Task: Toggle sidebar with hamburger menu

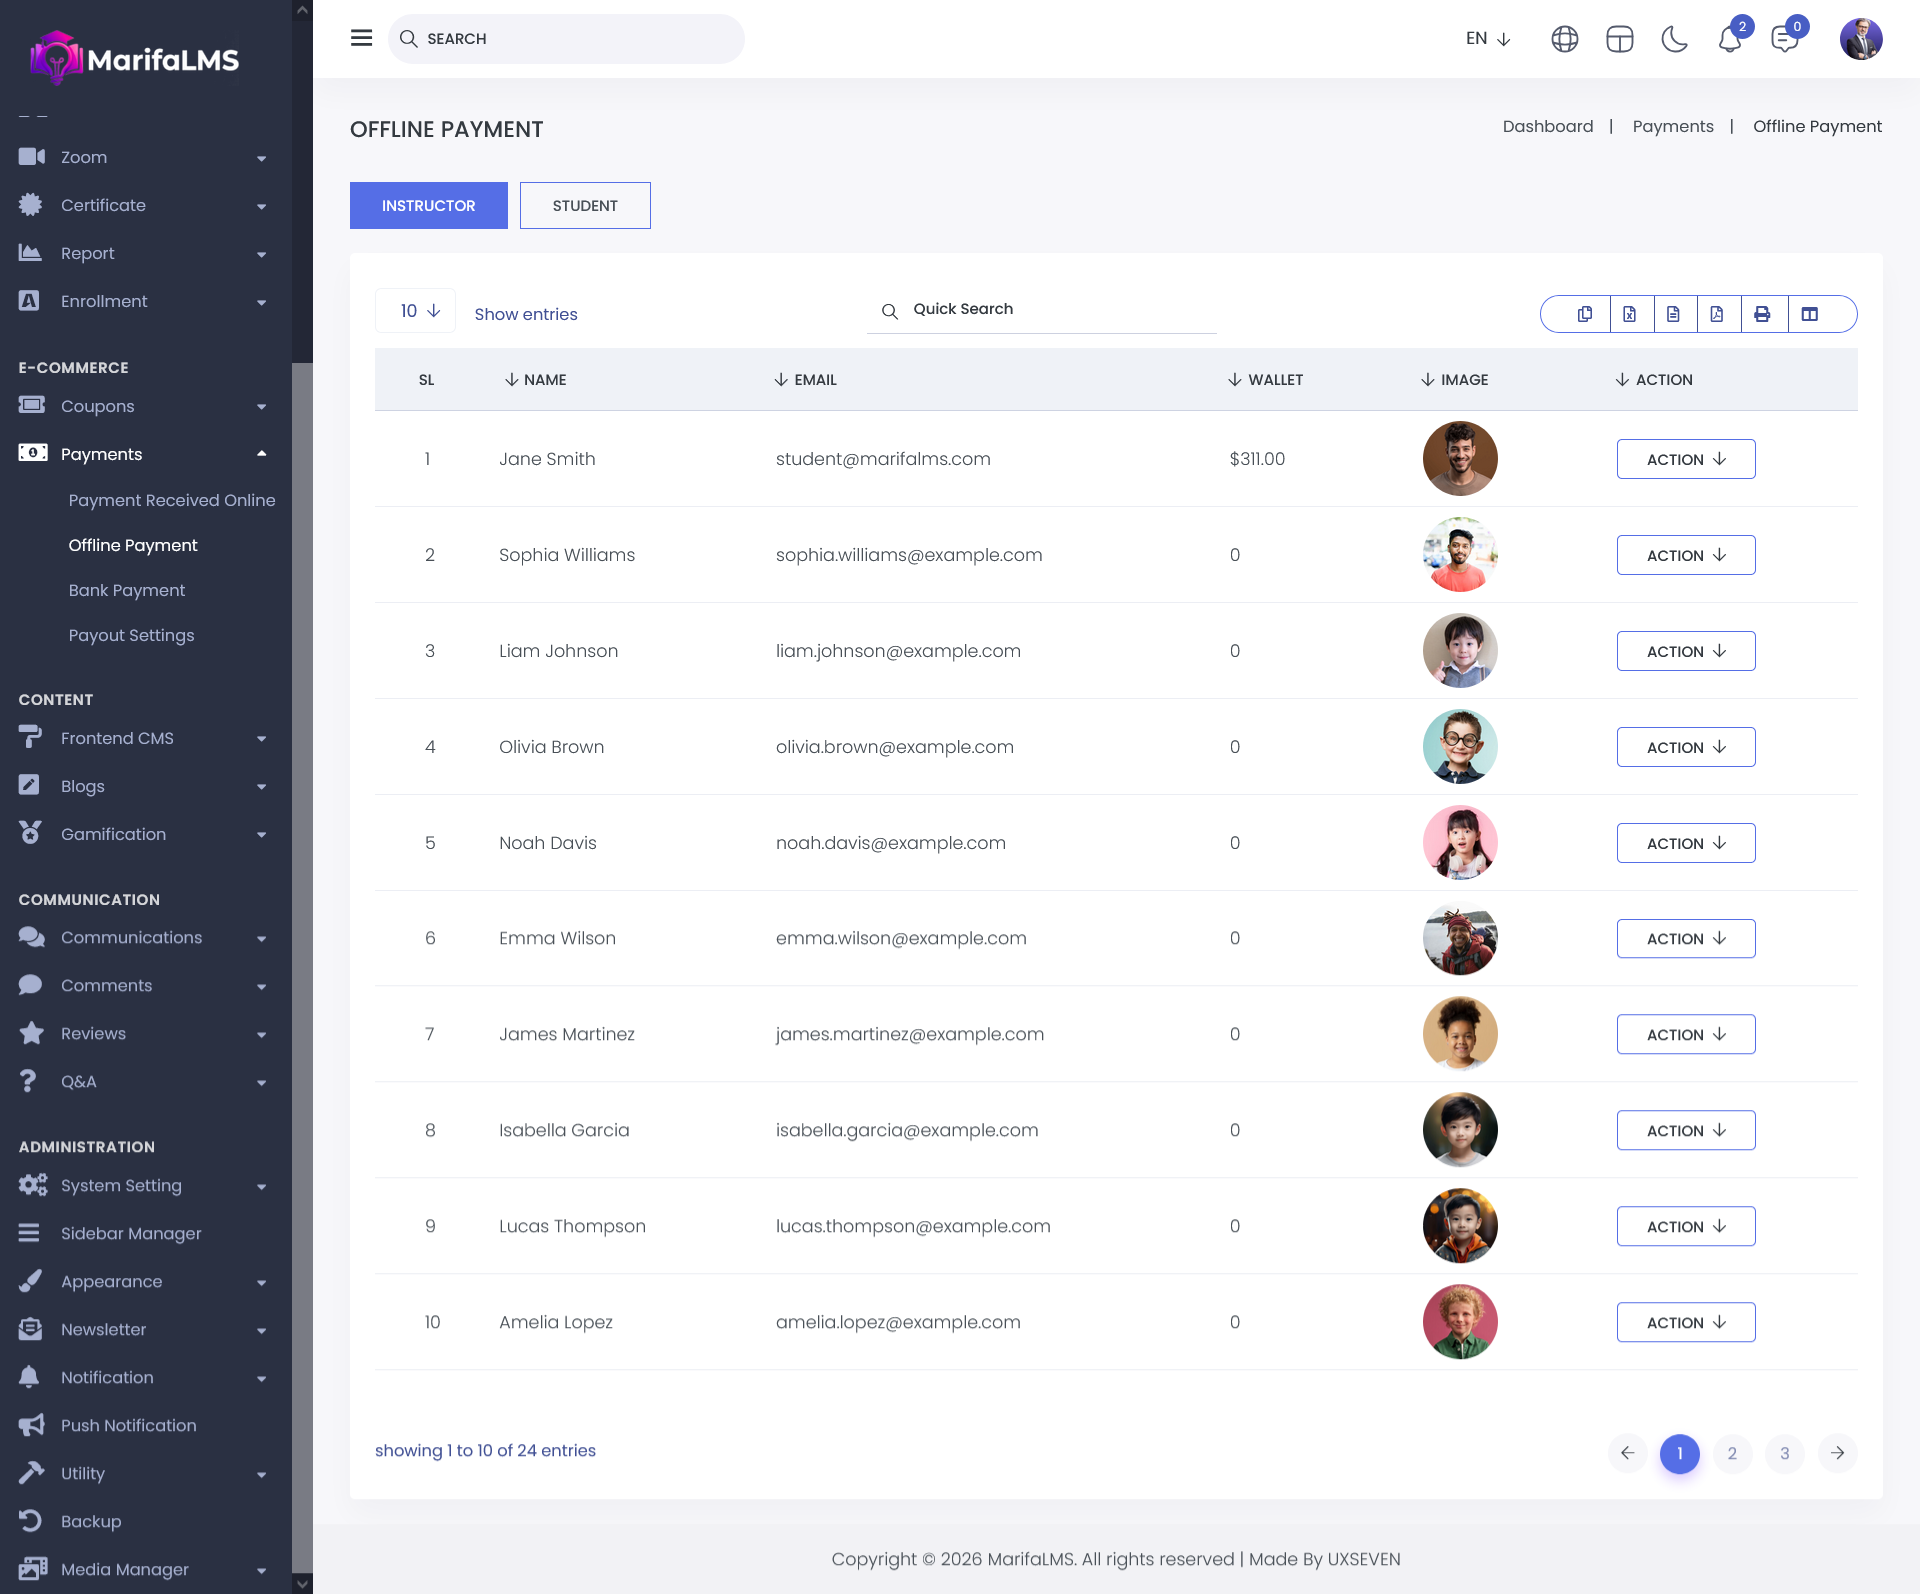Action: point(362,38)
